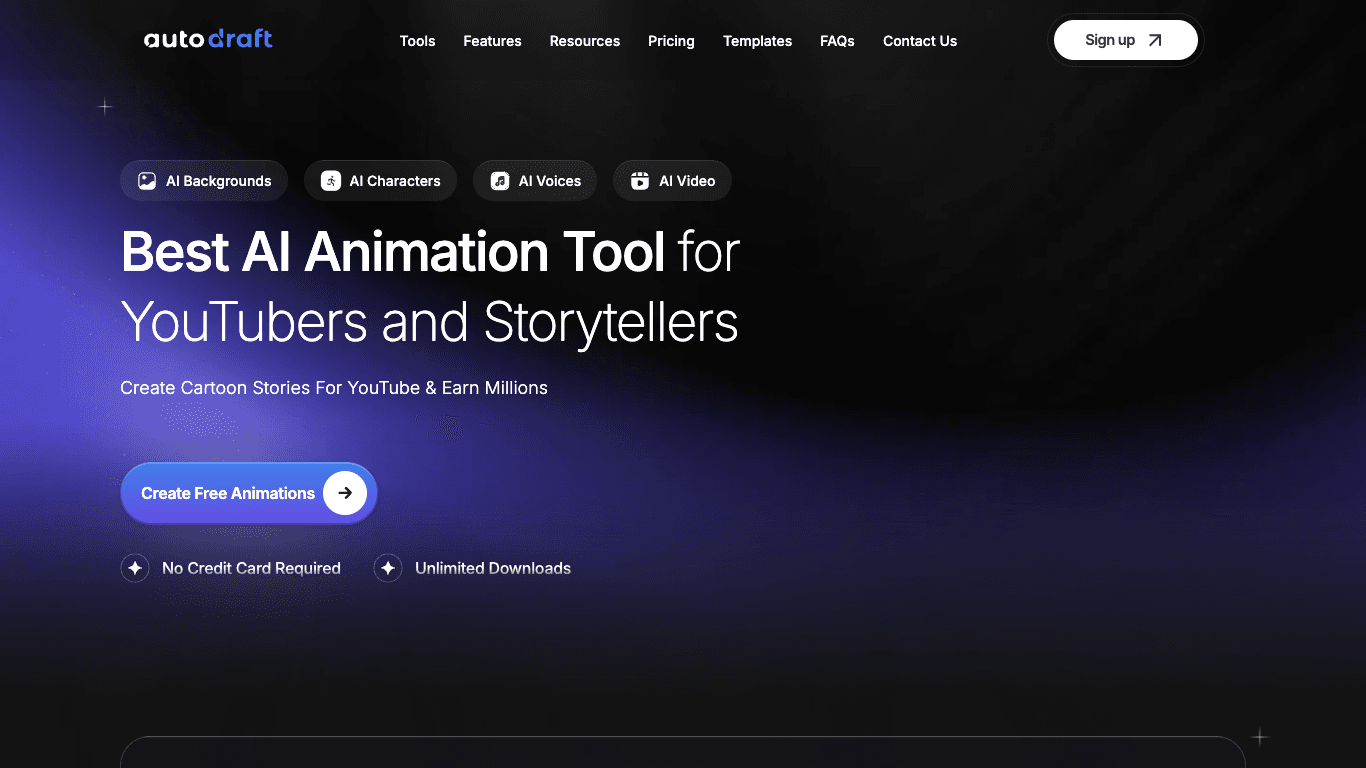Click Create Free Animations button
The image size is (1366, 768).
pyautogui.click(x=249, y=493)
